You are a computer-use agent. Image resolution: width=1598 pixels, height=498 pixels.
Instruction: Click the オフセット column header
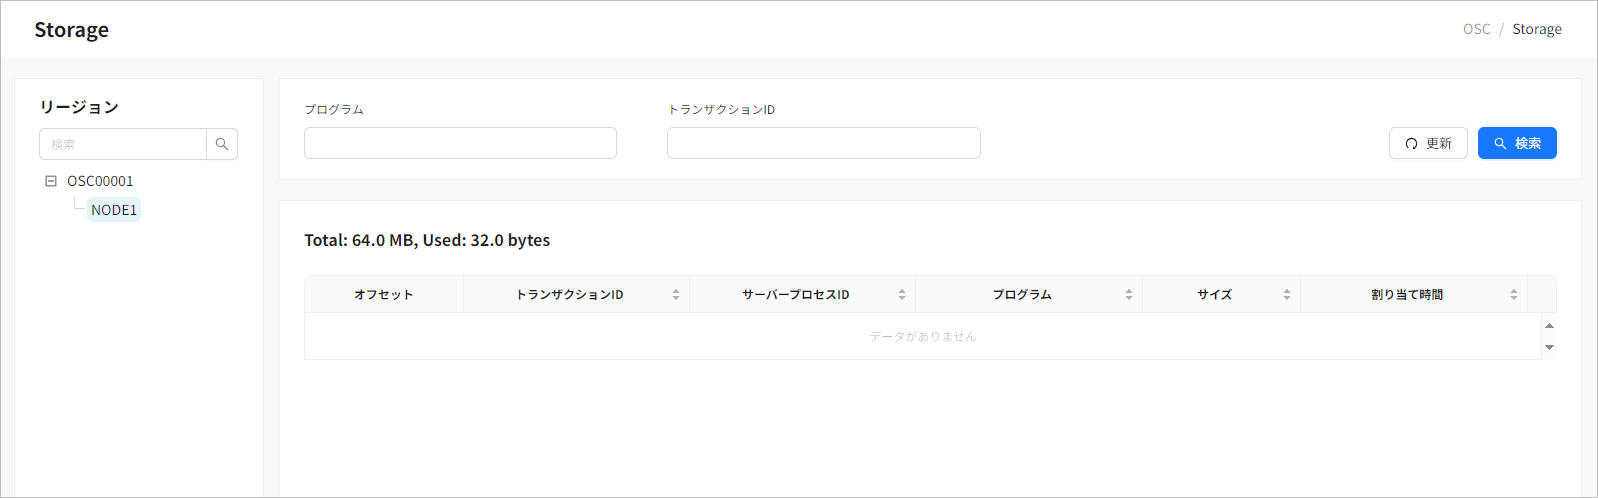383,295
